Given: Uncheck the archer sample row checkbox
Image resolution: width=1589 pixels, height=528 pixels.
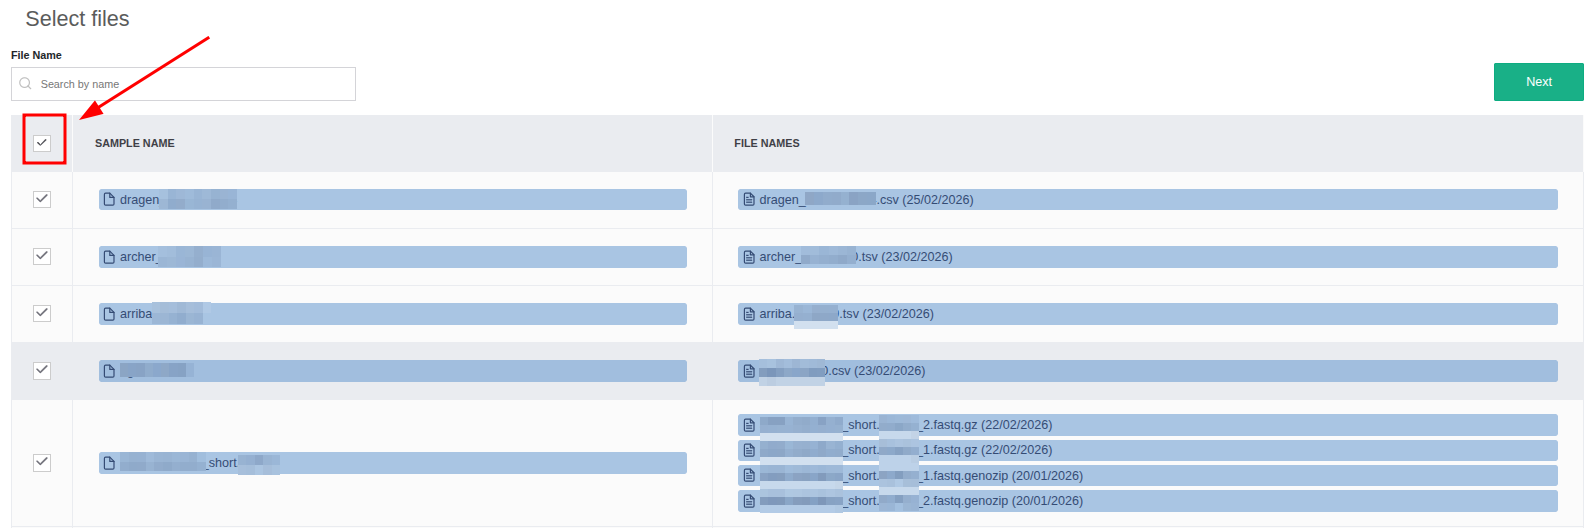Looking at the screenshot, I should pos(42,256).
